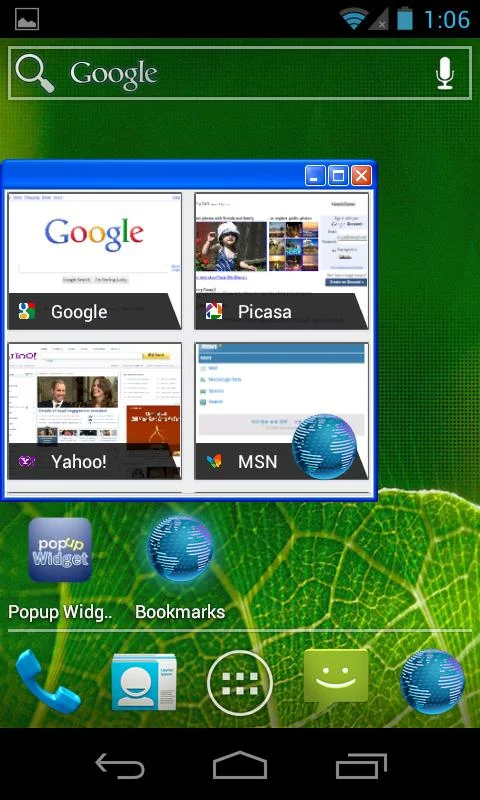
Task: Tap the MSN butterfly favicon
Action: pos(214,461)
